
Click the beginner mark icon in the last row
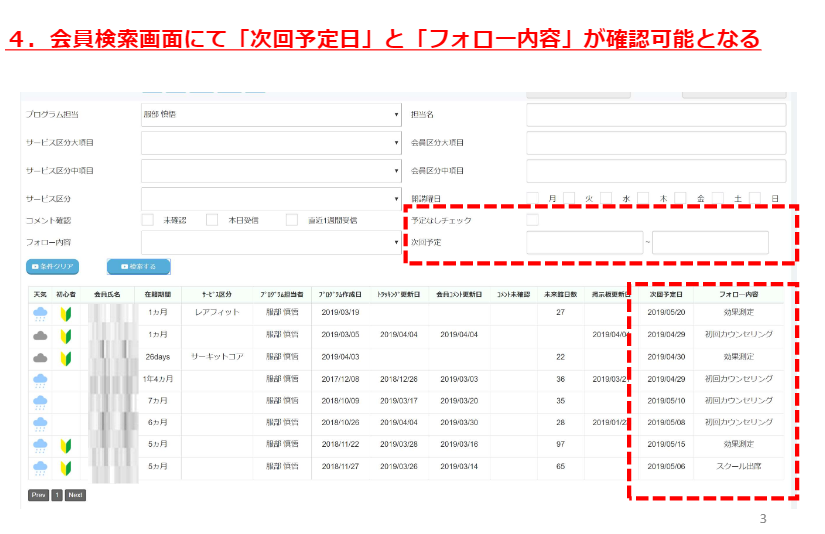[x=66, y=467]
